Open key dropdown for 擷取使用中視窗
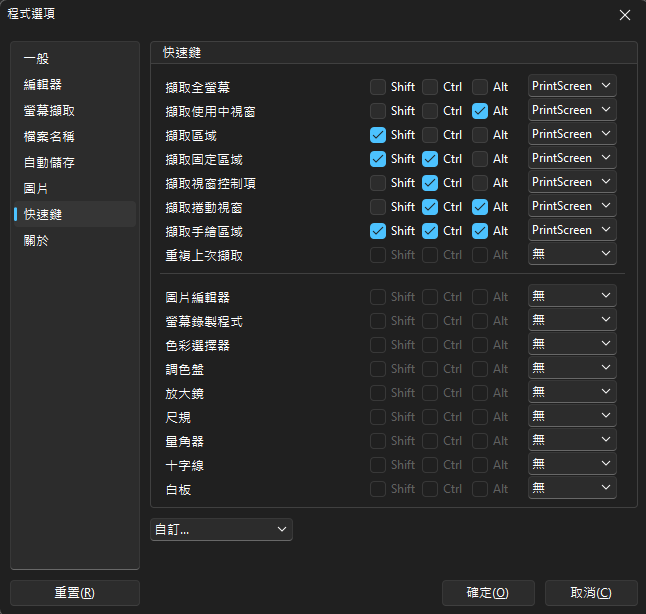This screenshot has width=646, height=614. click(x=572, y=110)
